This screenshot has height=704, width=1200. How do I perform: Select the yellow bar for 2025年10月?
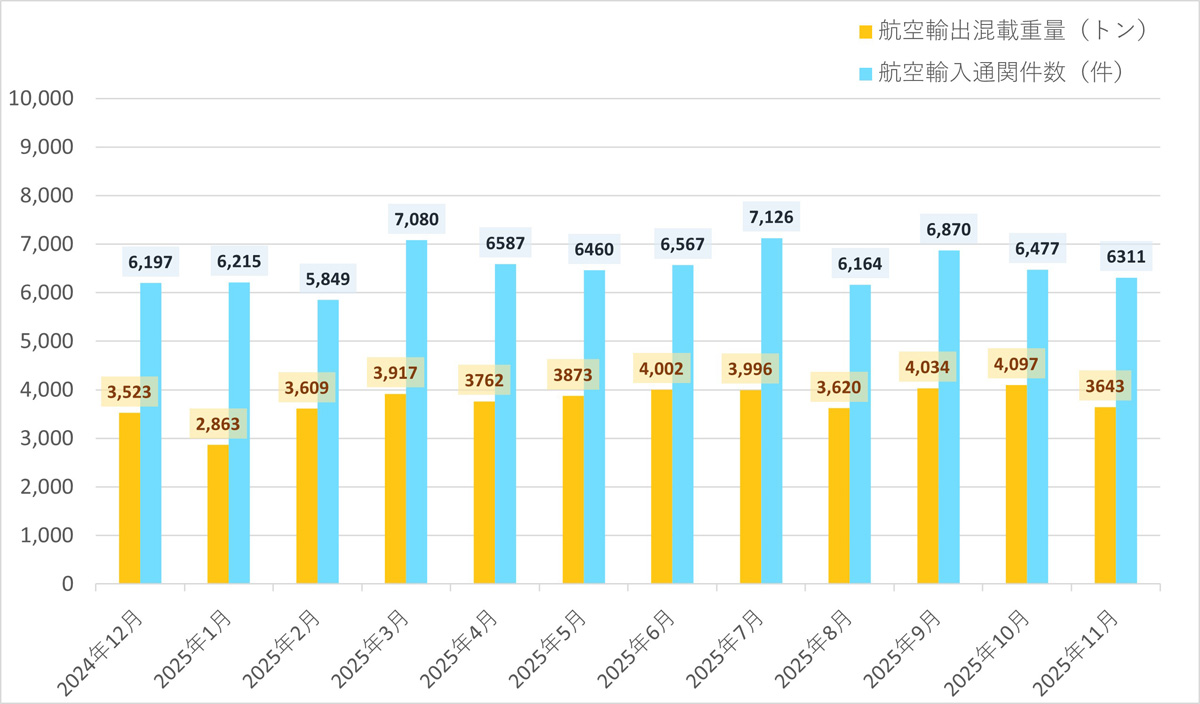click(x=1016, y=484)
